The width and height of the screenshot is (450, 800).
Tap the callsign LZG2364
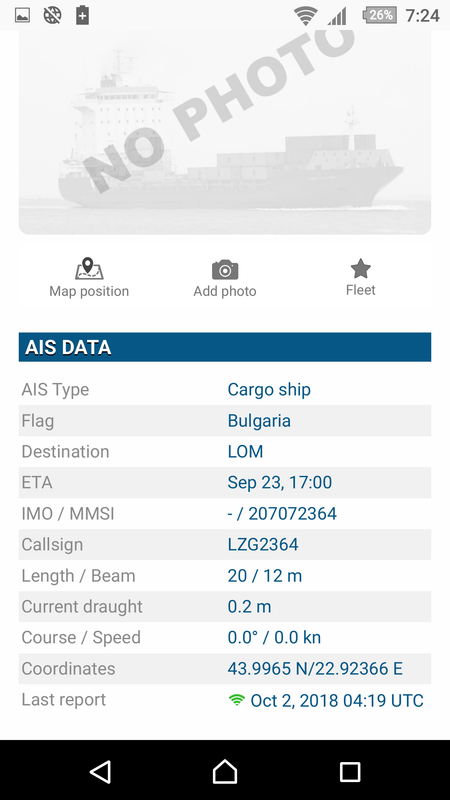coord(263,544)
